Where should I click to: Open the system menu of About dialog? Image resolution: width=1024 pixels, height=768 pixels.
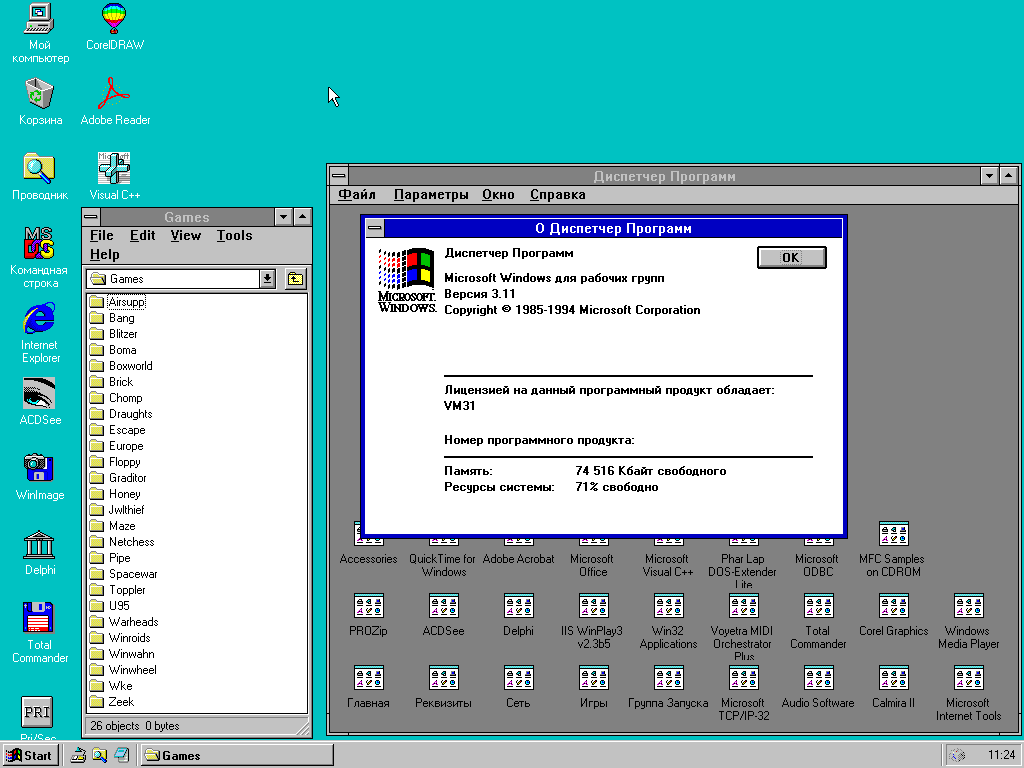[374, 228]
